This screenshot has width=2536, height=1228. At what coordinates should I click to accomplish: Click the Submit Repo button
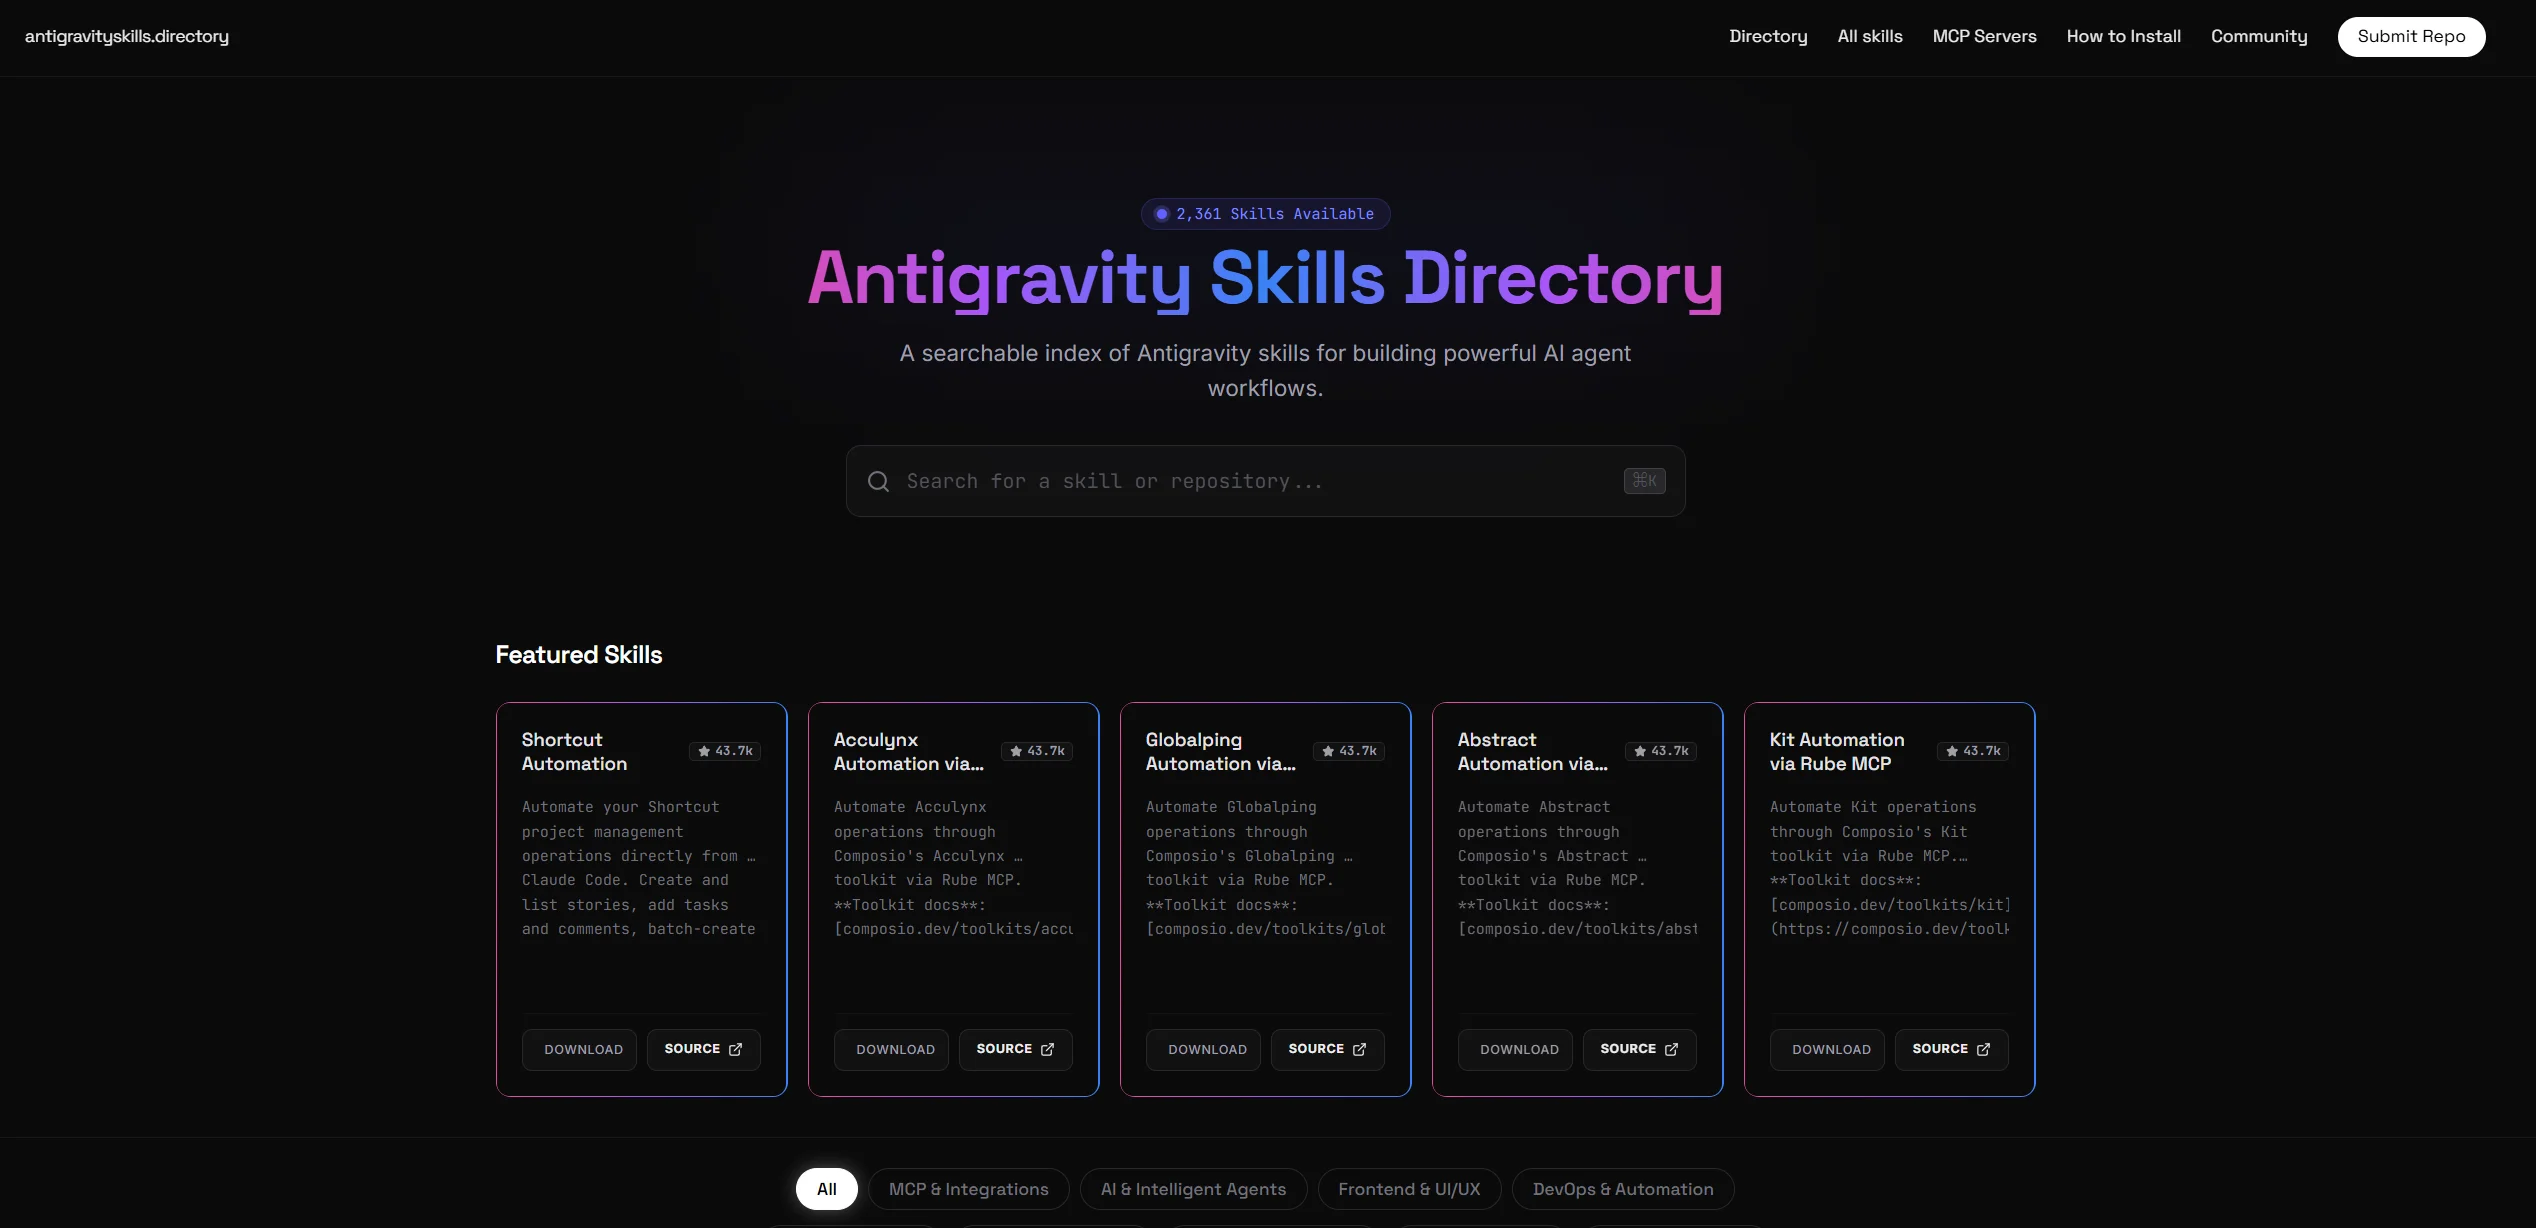click(2411, 36)
